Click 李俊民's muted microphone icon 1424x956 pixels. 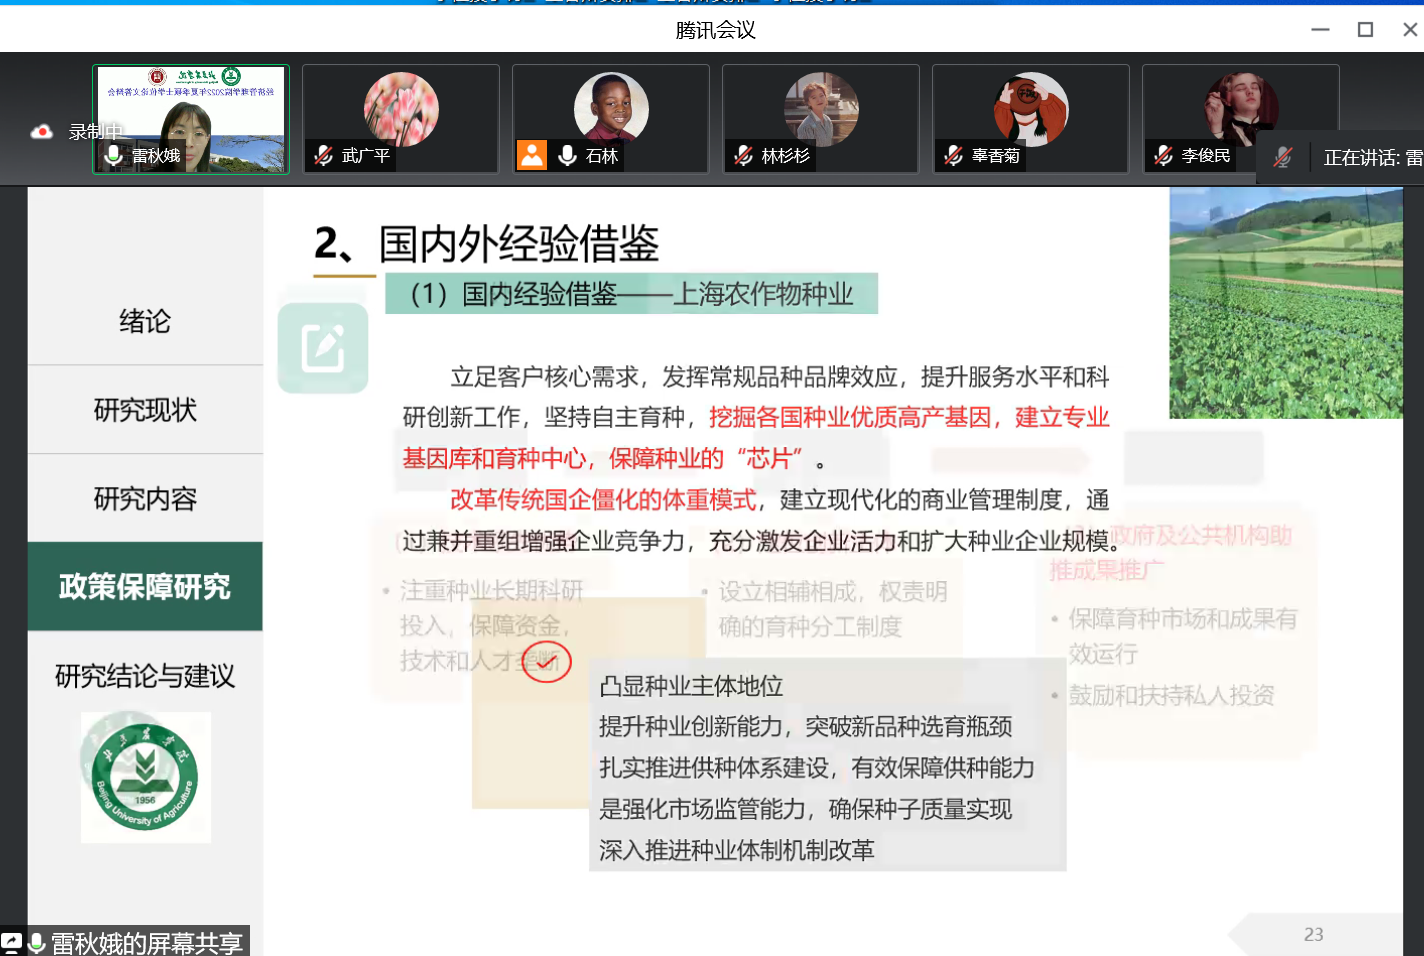click(1163, 155)
